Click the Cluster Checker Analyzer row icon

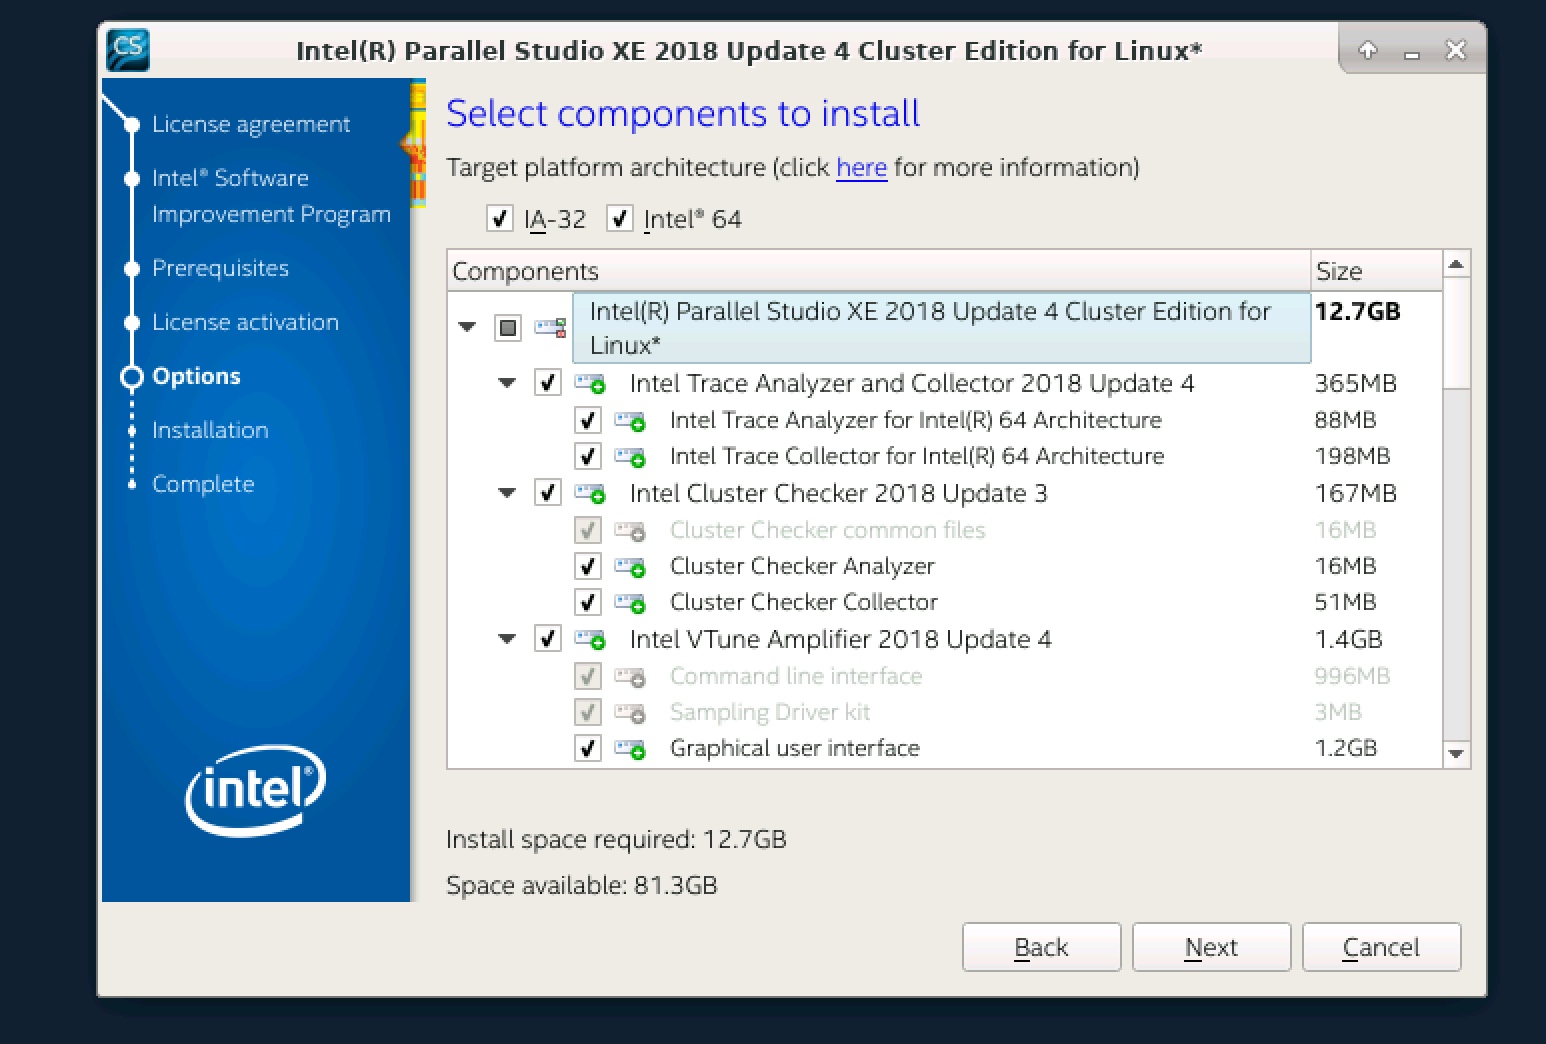pyautogui.click(x=630, y=567)
